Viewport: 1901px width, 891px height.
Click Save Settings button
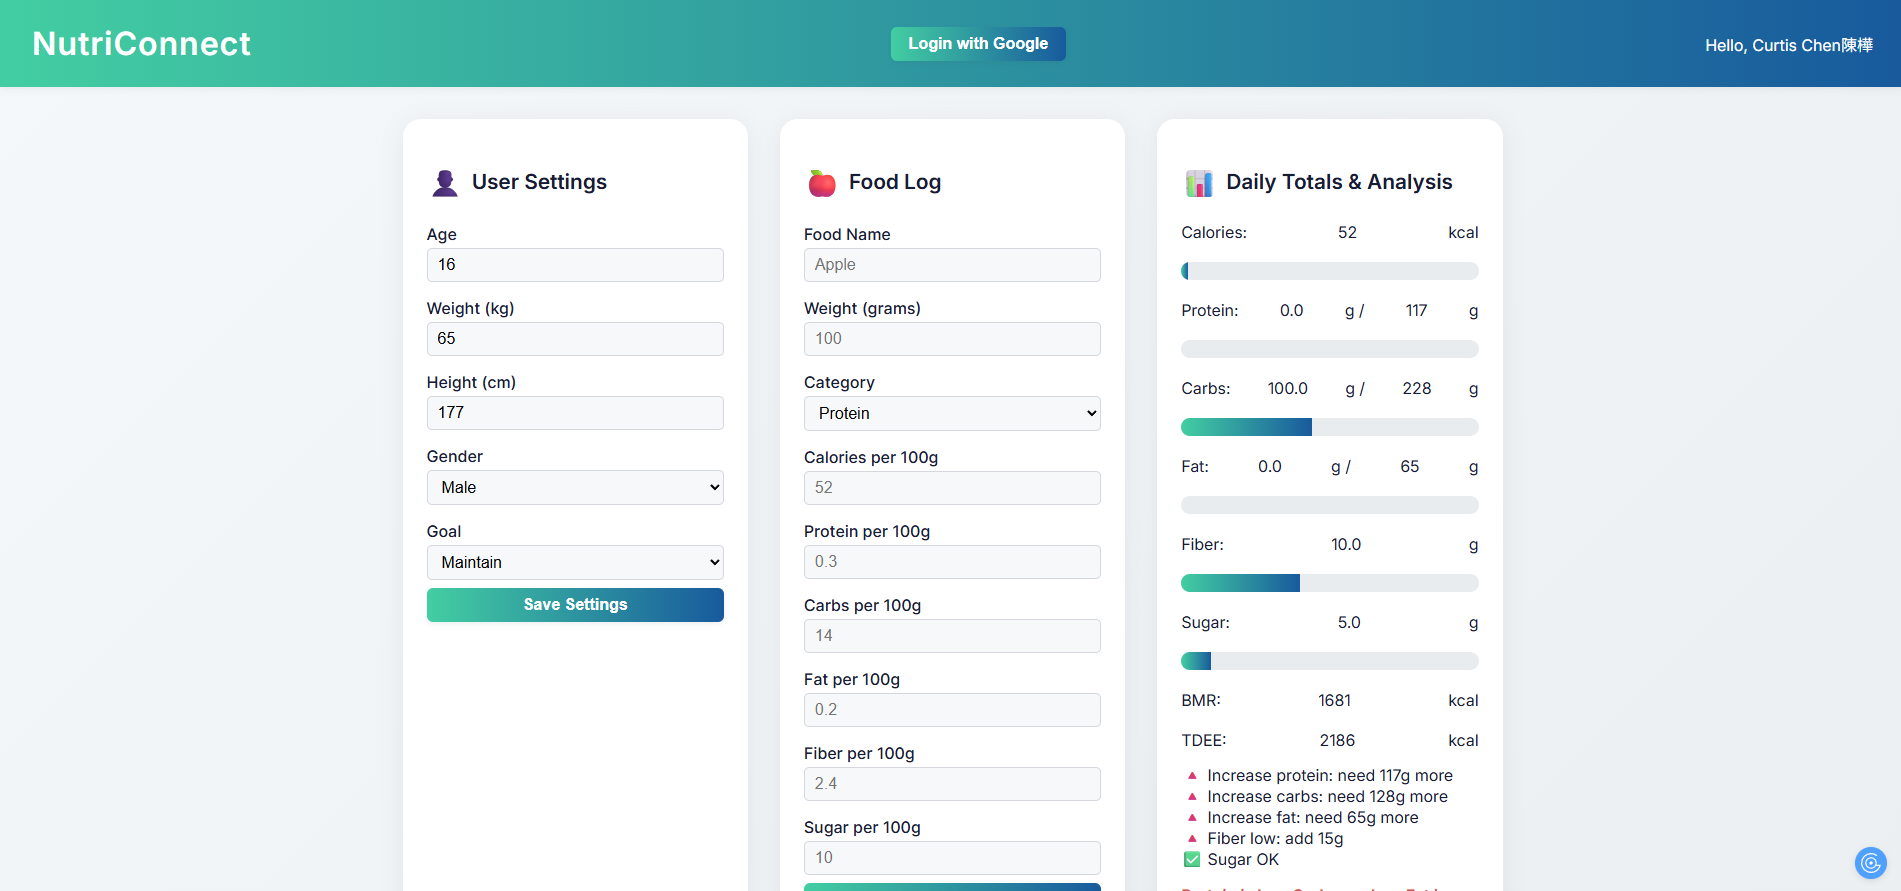click(x=575, y=605)
